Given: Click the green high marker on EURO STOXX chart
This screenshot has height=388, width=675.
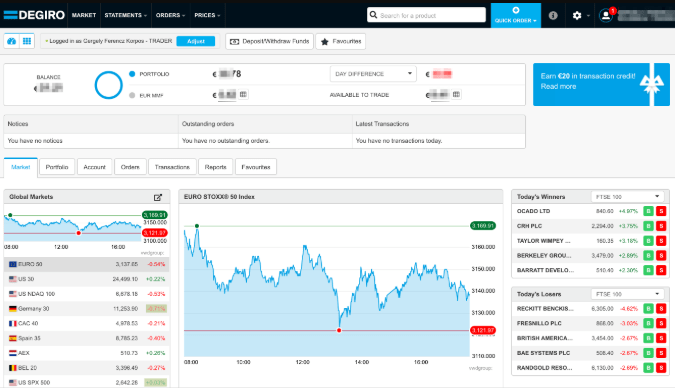Looking at the screenshot, I should pyautogui.click(x=197, y=226).
